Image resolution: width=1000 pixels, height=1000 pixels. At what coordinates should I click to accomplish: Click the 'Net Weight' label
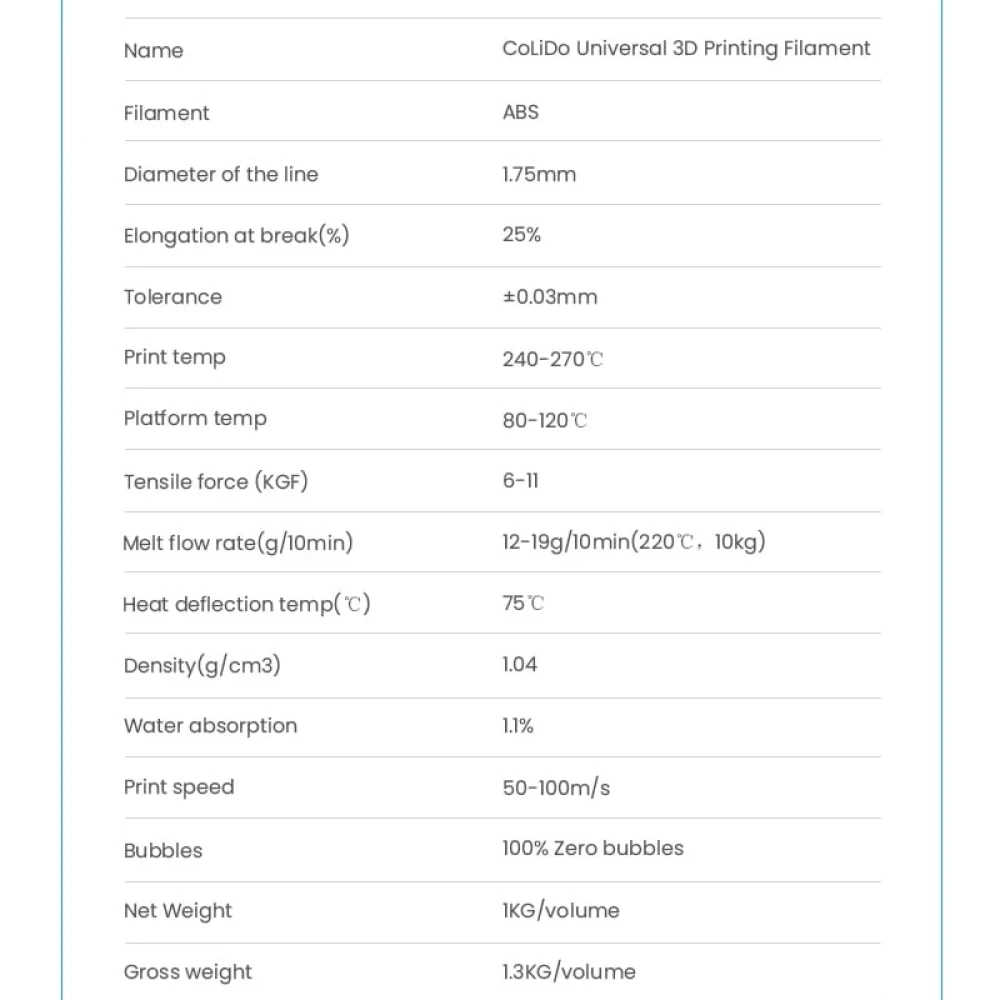click(178, 911)
